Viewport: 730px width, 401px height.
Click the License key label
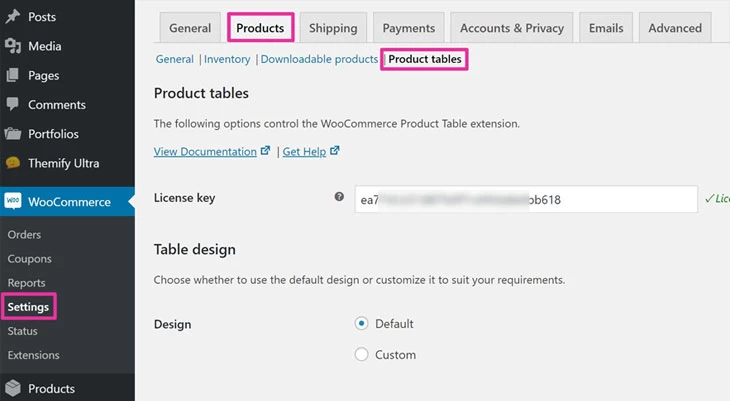point(184,197)
